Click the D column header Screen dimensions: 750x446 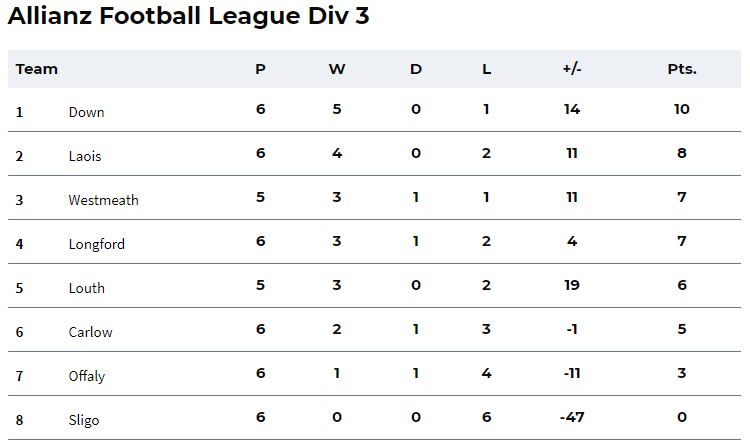416,69
